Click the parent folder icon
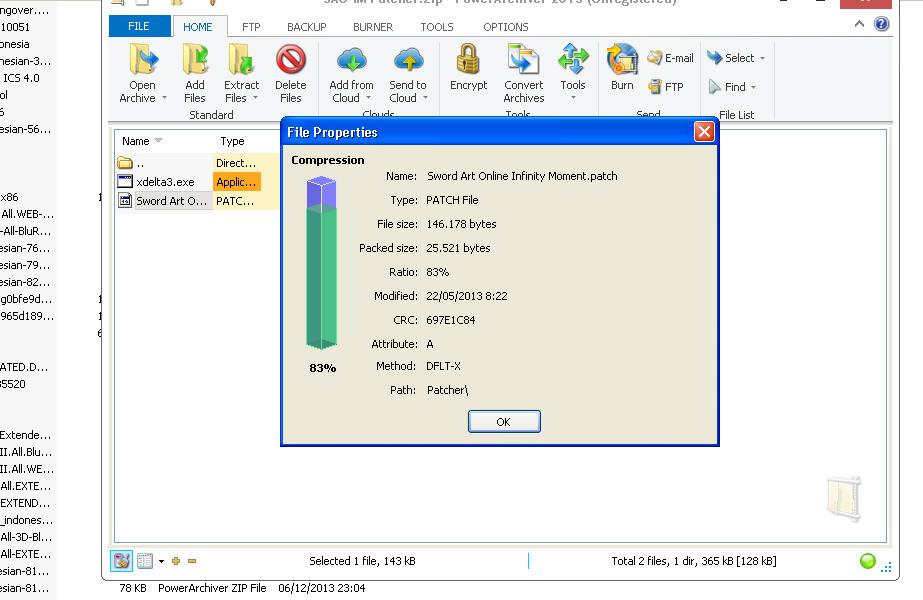Screen dimensions: 923x600 coord(125,163)
